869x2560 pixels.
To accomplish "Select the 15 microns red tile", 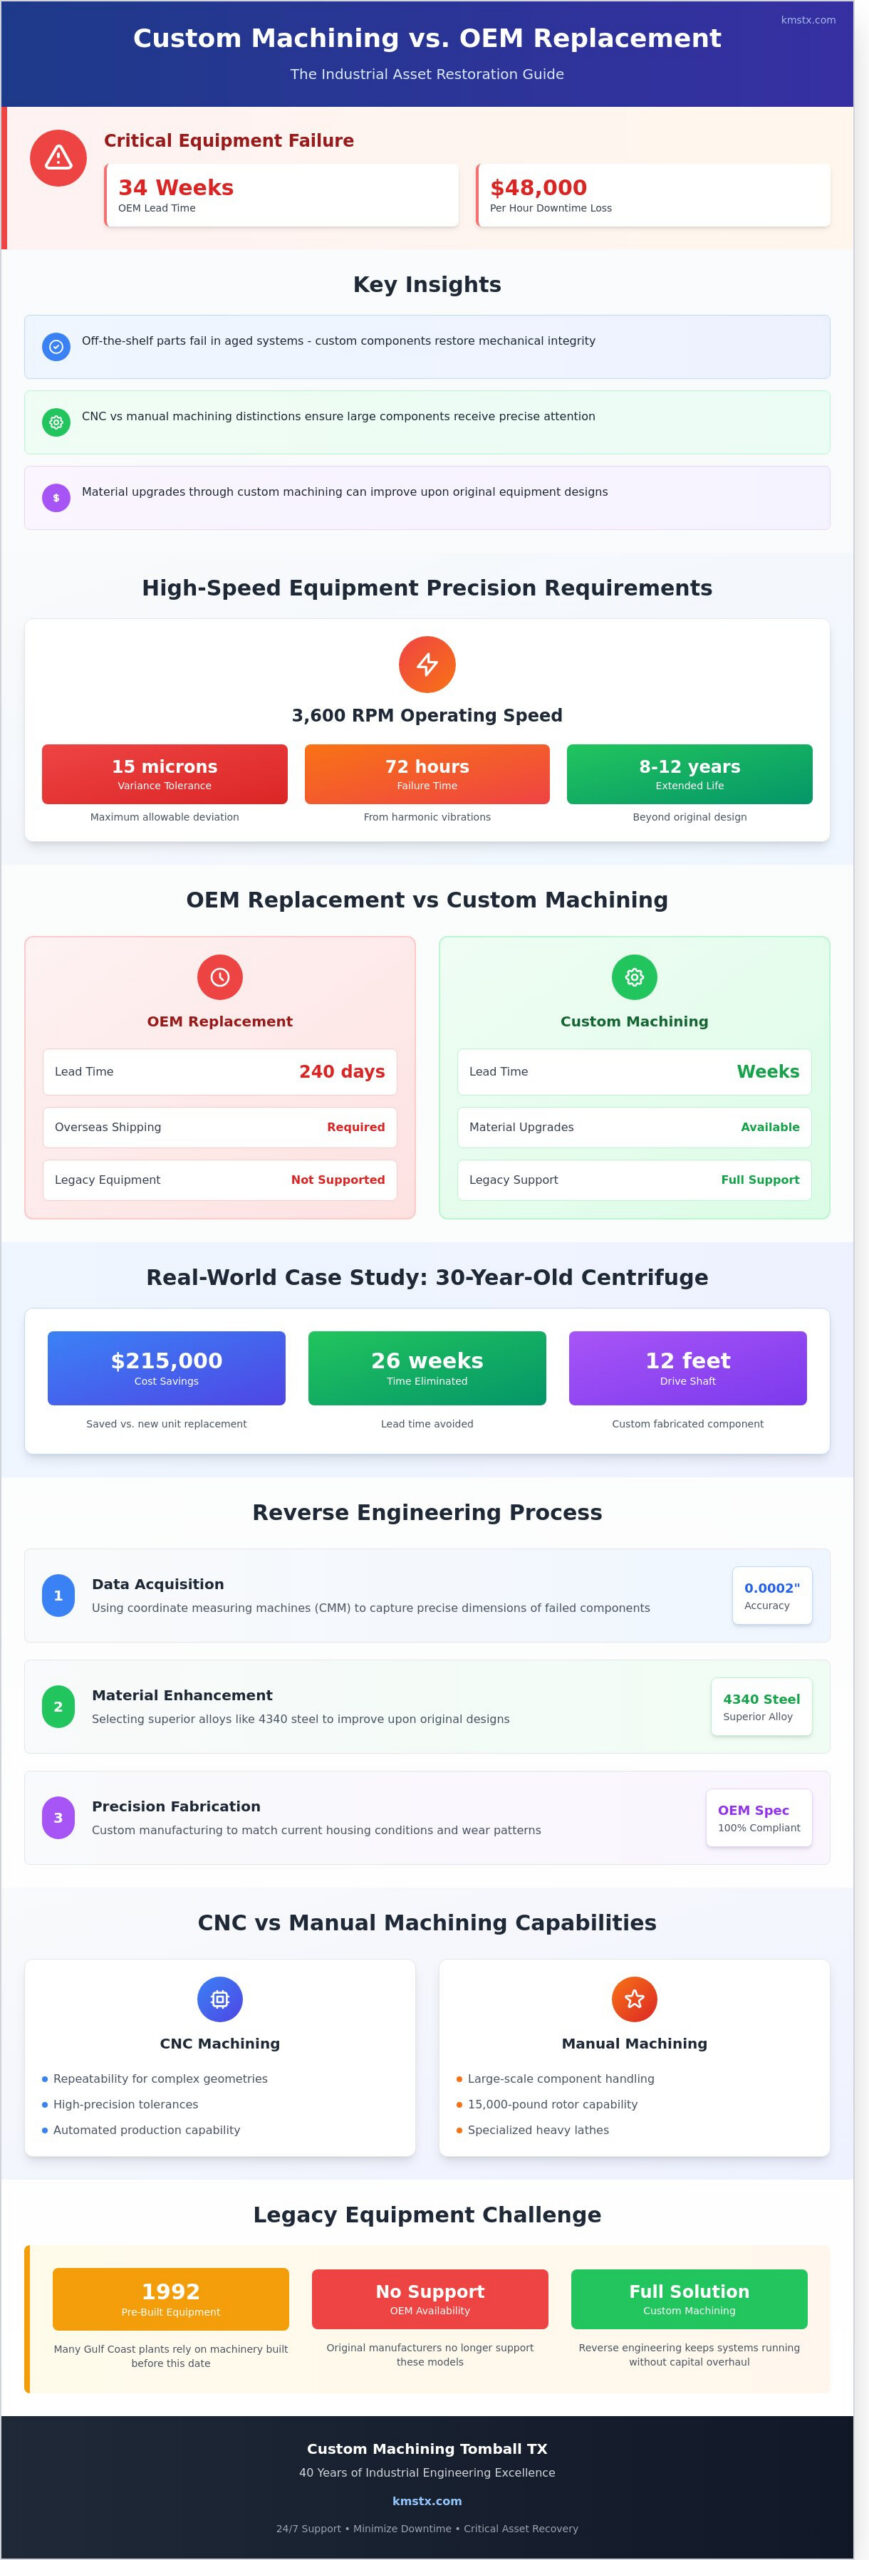I will pyautogui.click(x=165, y=774).
